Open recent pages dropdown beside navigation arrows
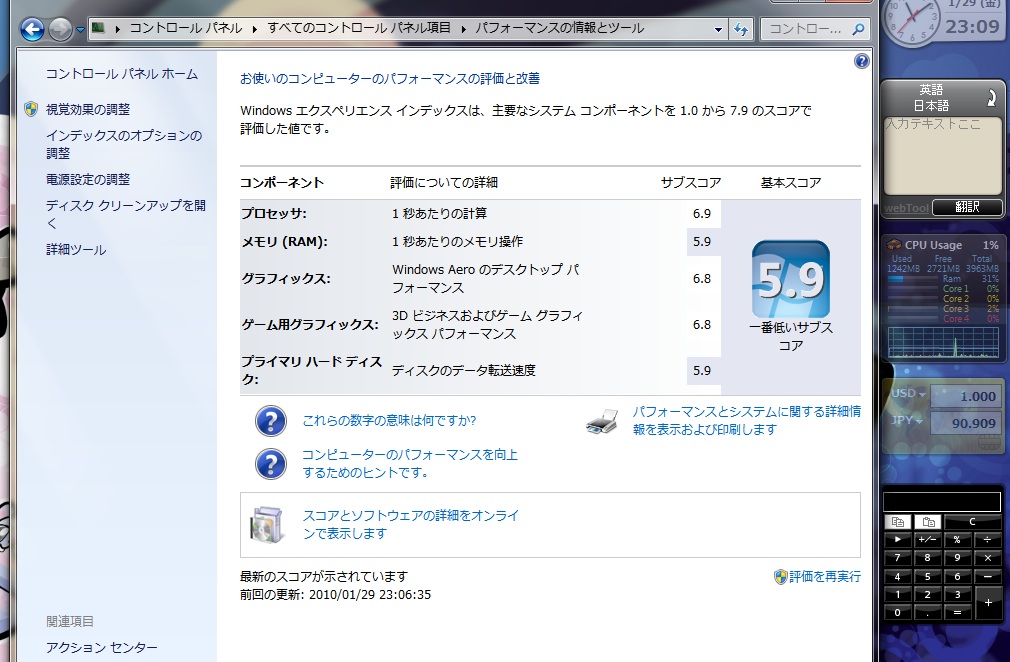1010x662 pixels. (80, 30)
